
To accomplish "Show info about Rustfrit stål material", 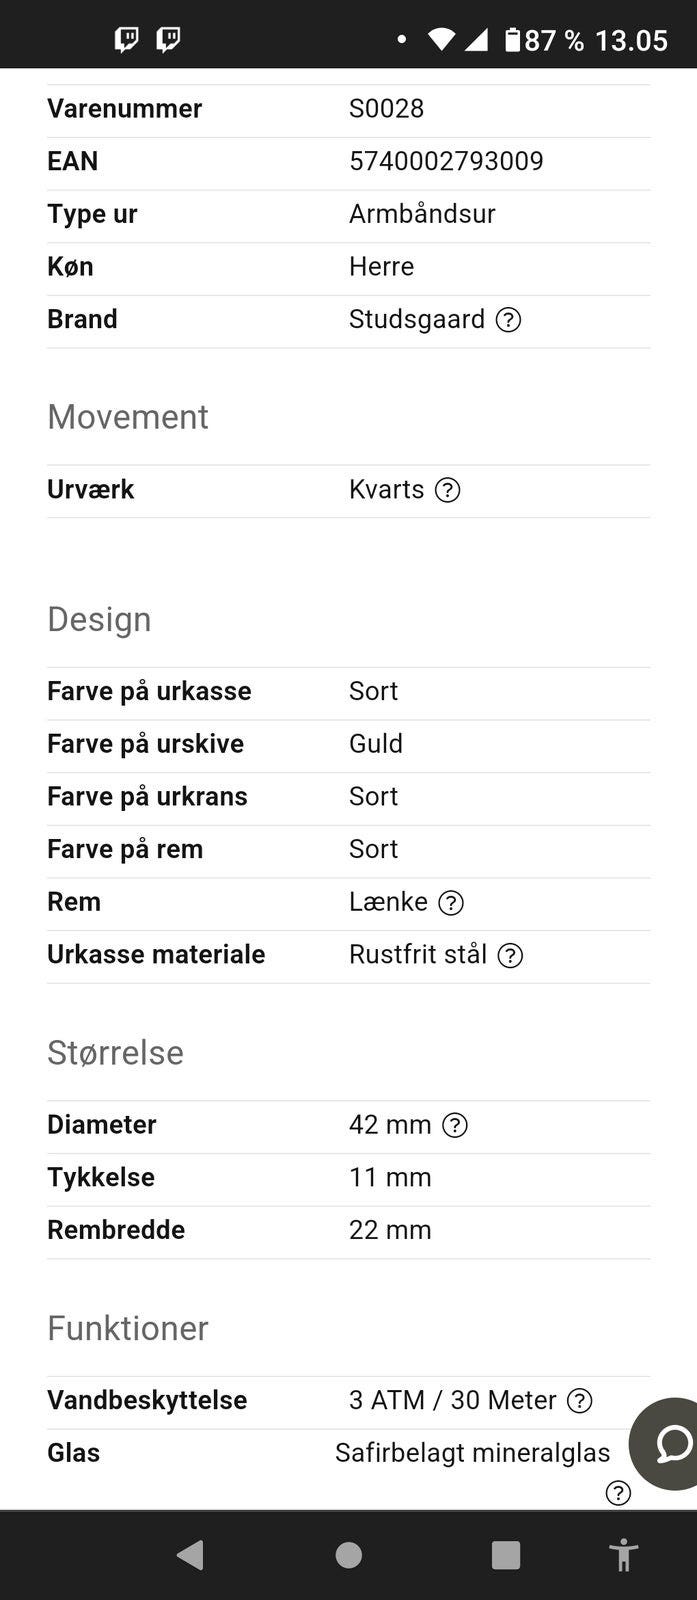I will (x=510, y=956).
